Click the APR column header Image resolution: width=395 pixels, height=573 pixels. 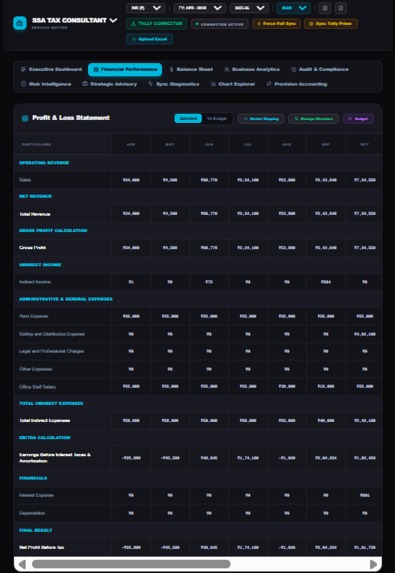click(131, 144)
